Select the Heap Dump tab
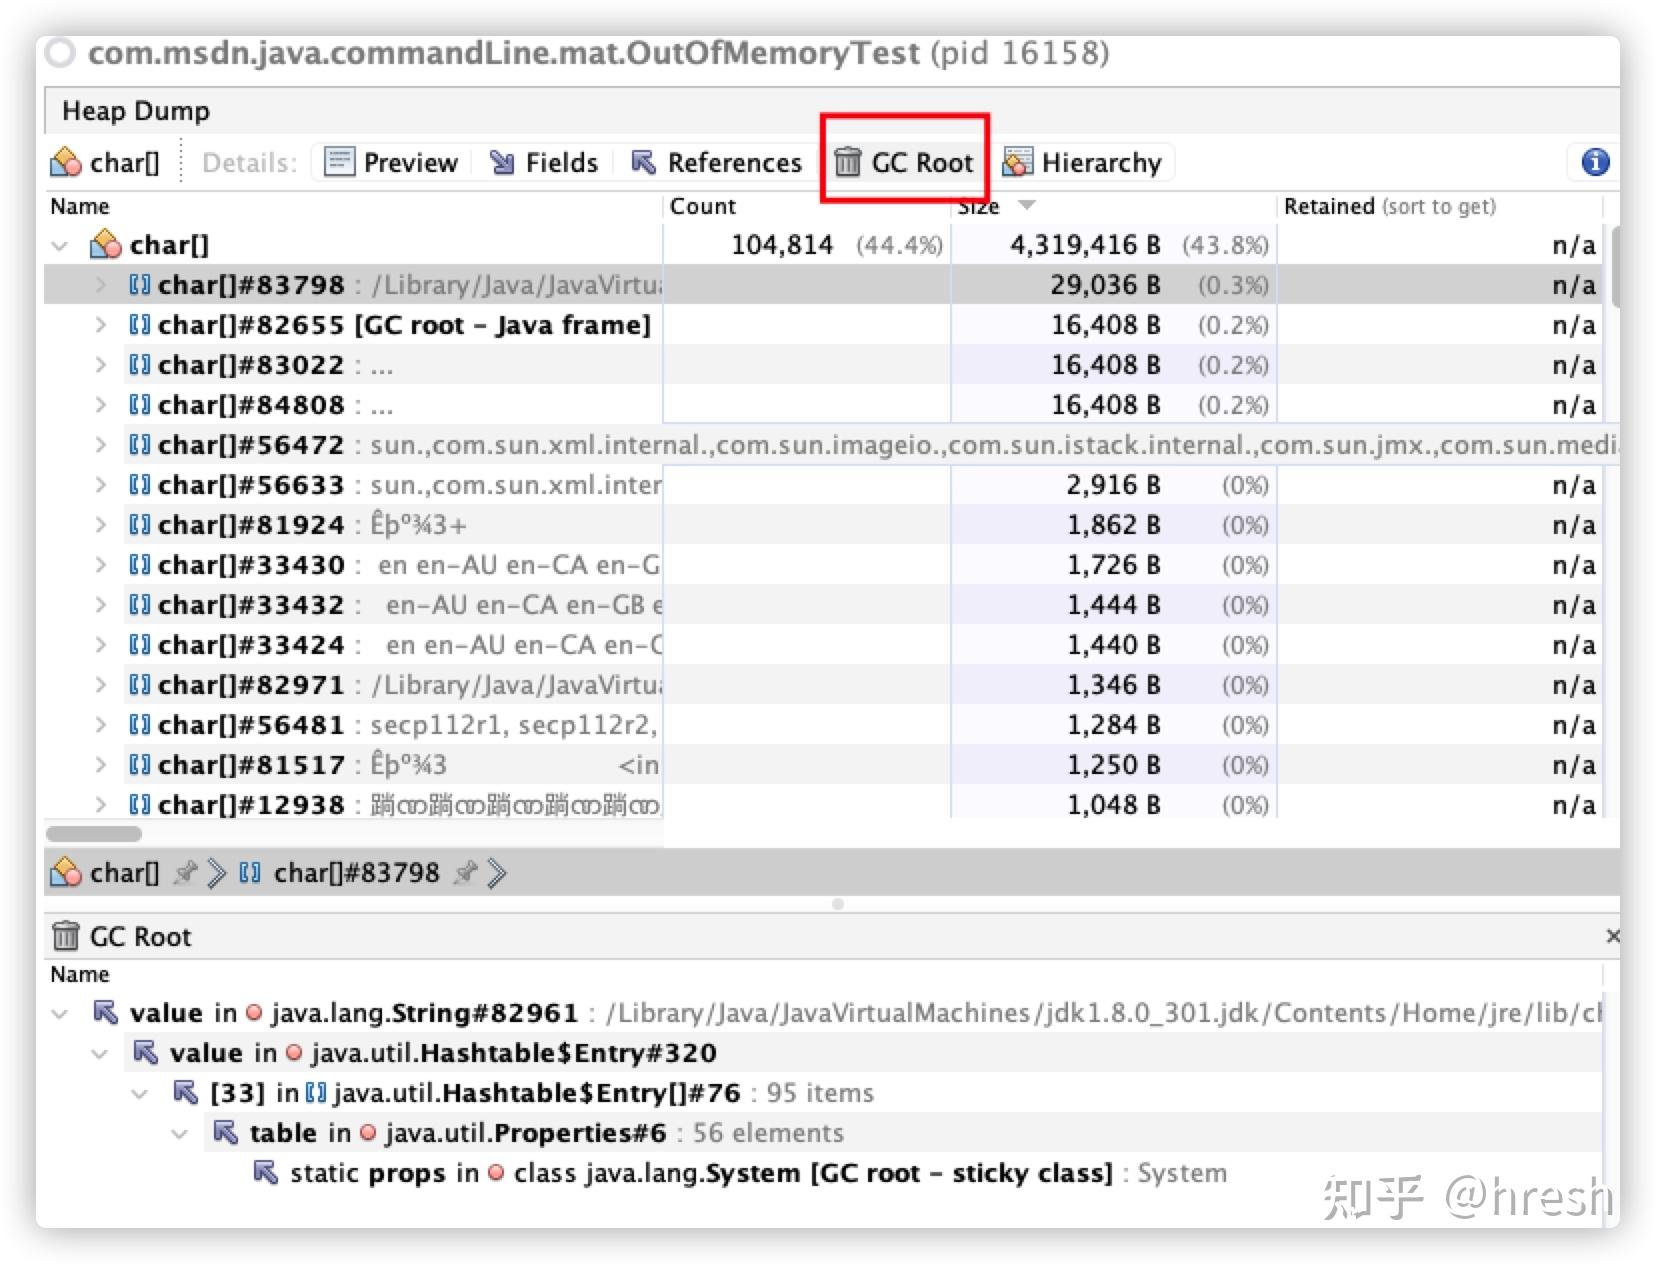Image resolution: width=1656 pixels, height=1264 pixels. (136, 110)
